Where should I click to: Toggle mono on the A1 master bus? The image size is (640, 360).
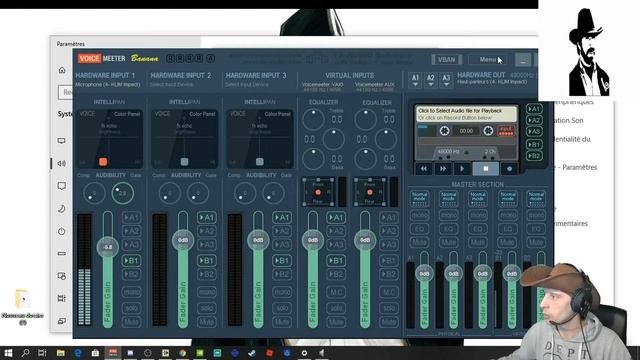[419, 215]
